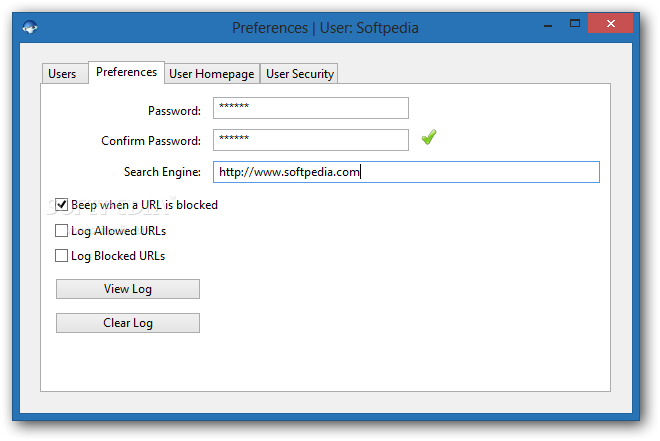The width and height of the screenshot is (660, 441).
Task: Focus the Password input field
Action: [x=311, y=108]
